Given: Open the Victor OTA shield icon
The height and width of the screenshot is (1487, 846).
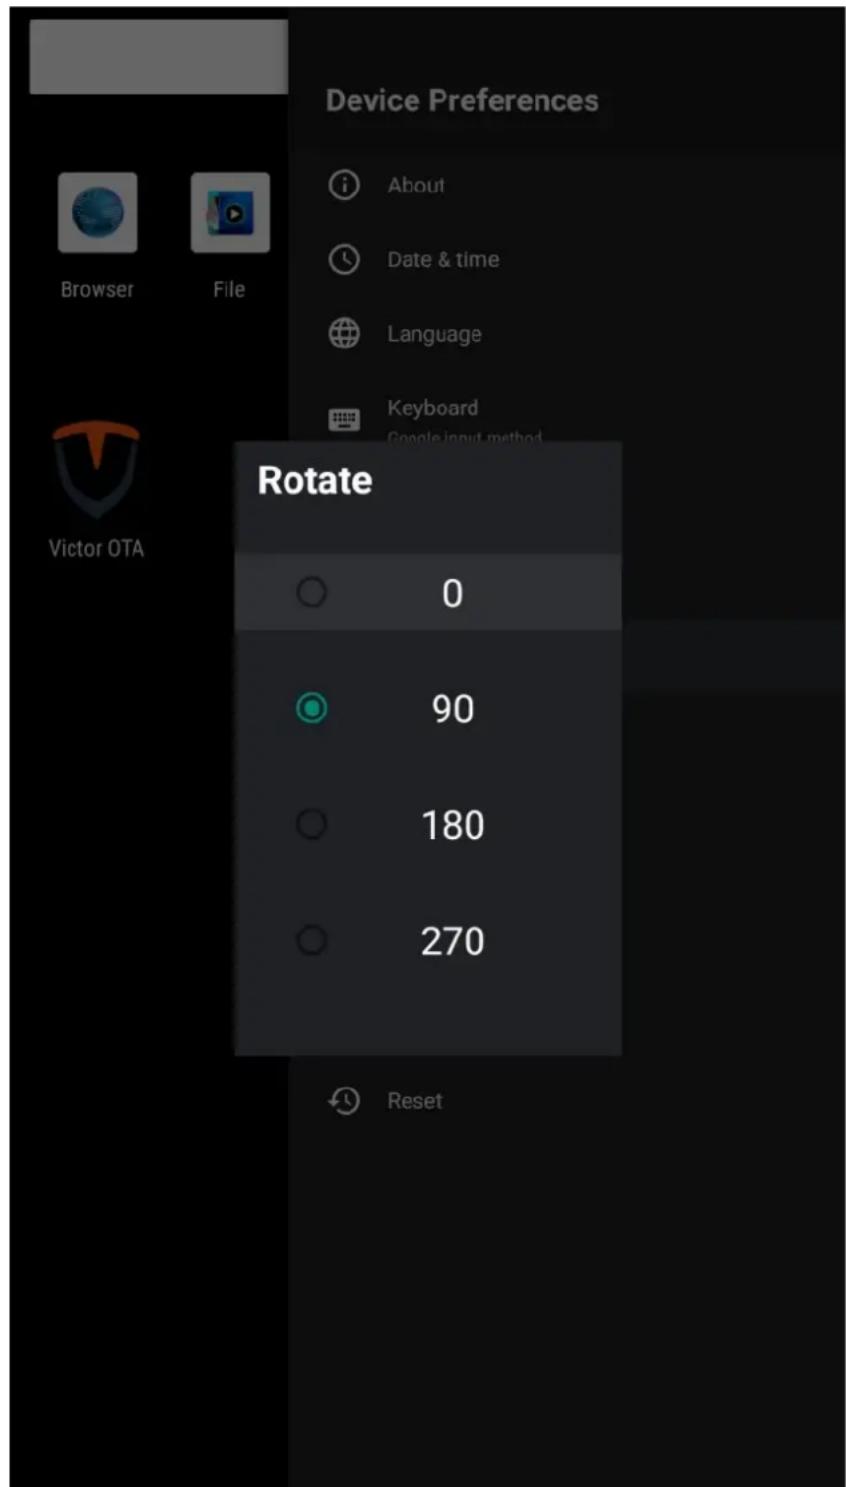Looking at the screenshot, I should tap(96, 468).
